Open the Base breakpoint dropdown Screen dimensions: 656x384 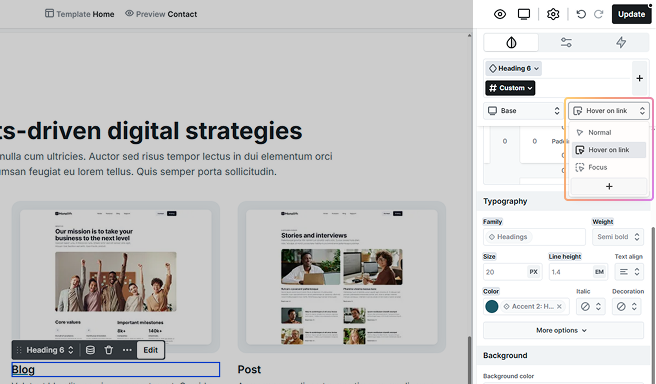coord(524,111)
